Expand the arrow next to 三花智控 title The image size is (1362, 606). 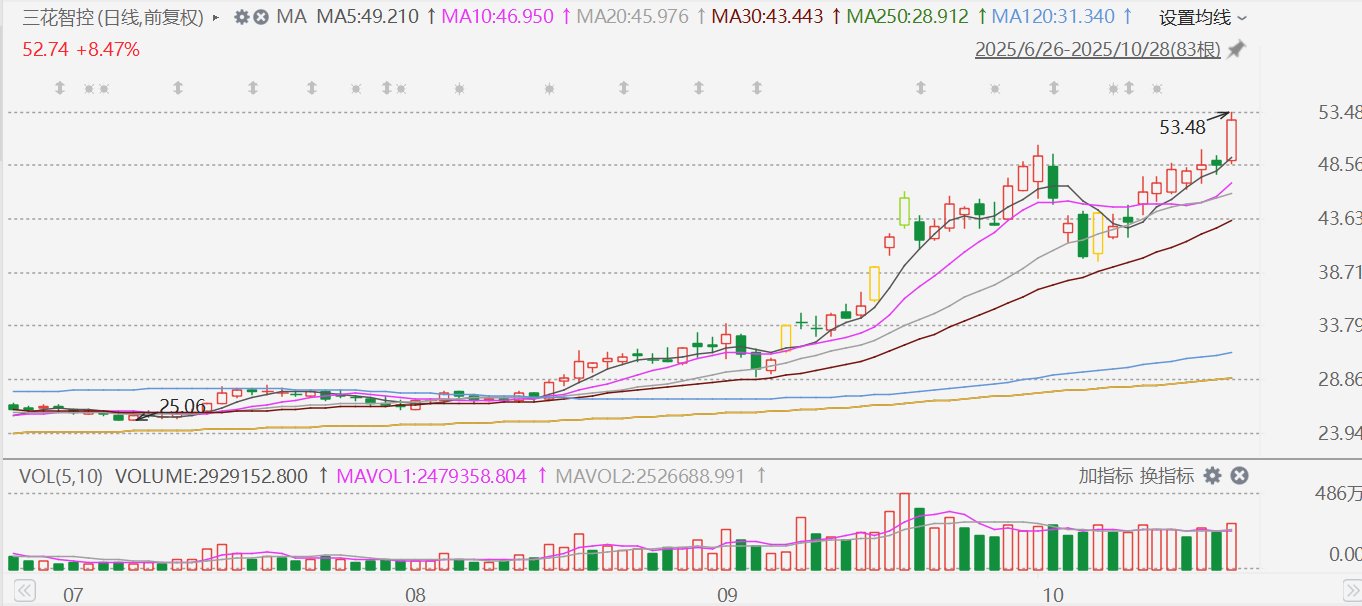[216, 17]
